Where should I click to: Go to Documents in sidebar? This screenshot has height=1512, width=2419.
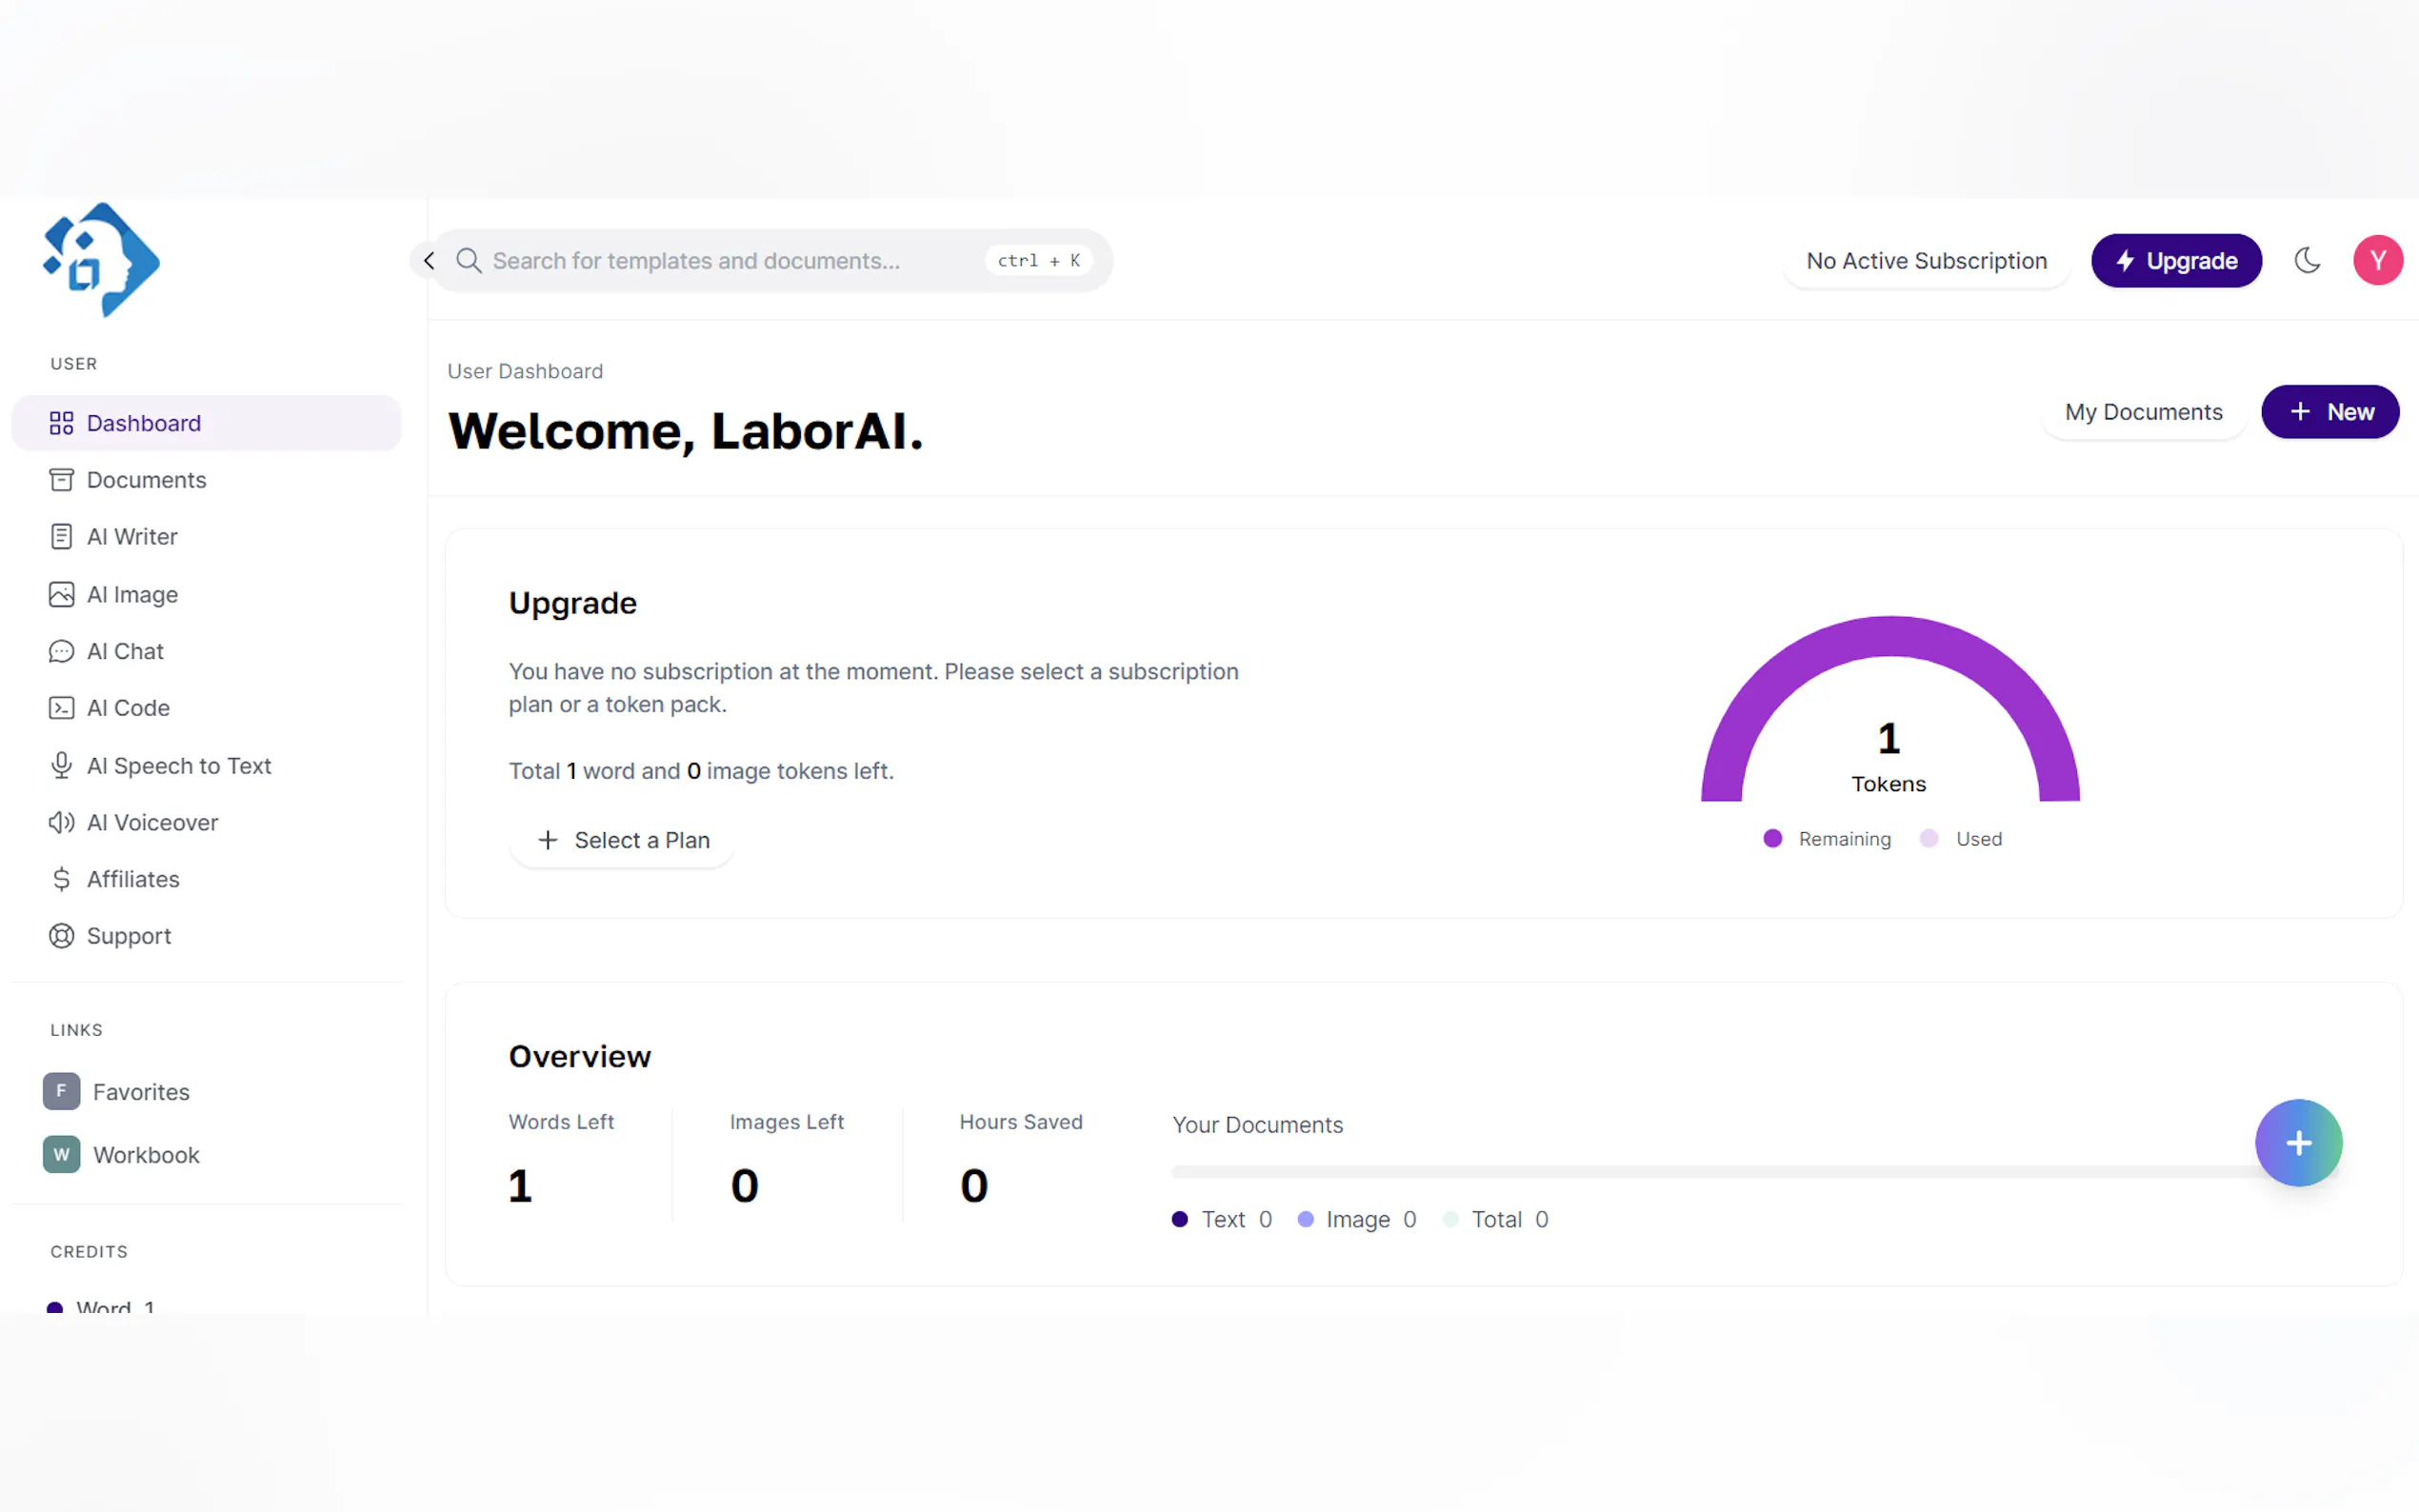(146, 480)
